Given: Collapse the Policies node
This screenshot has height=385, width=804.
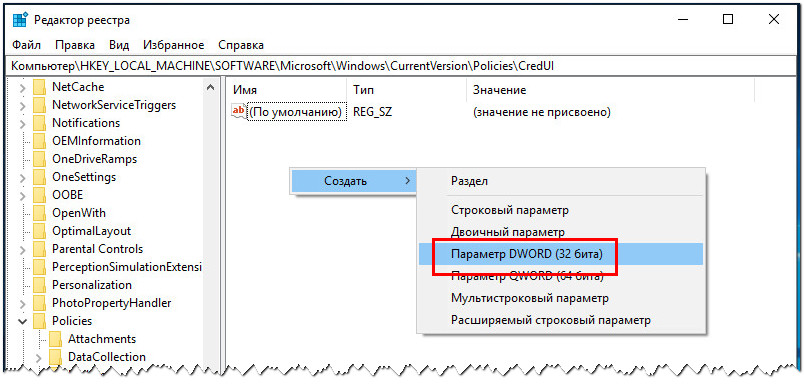Looking at the screenshot, I should [23, 321].
